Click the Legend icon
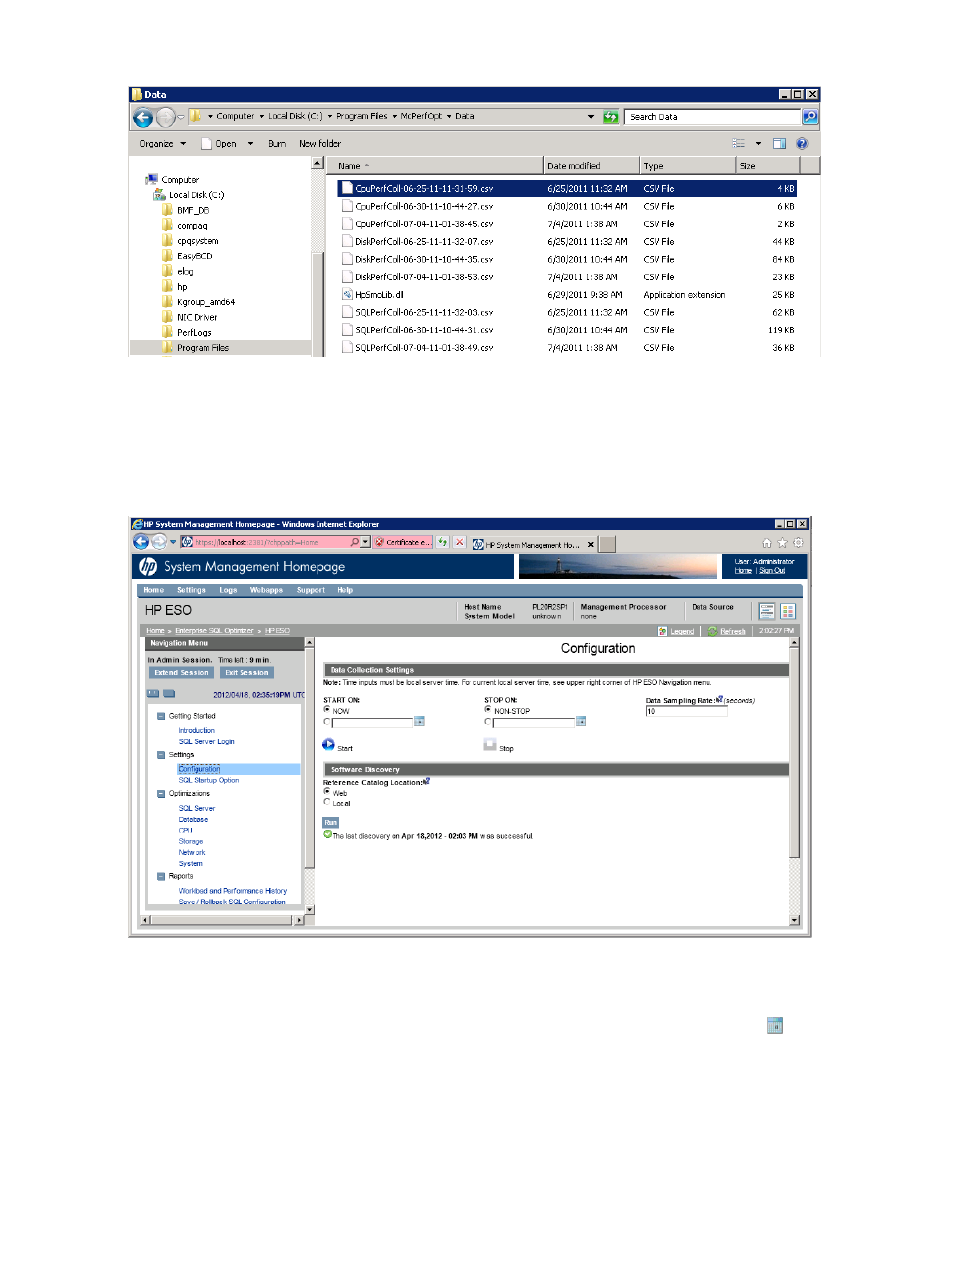This screenshot has height=1270, width=954. pos(663,631)
